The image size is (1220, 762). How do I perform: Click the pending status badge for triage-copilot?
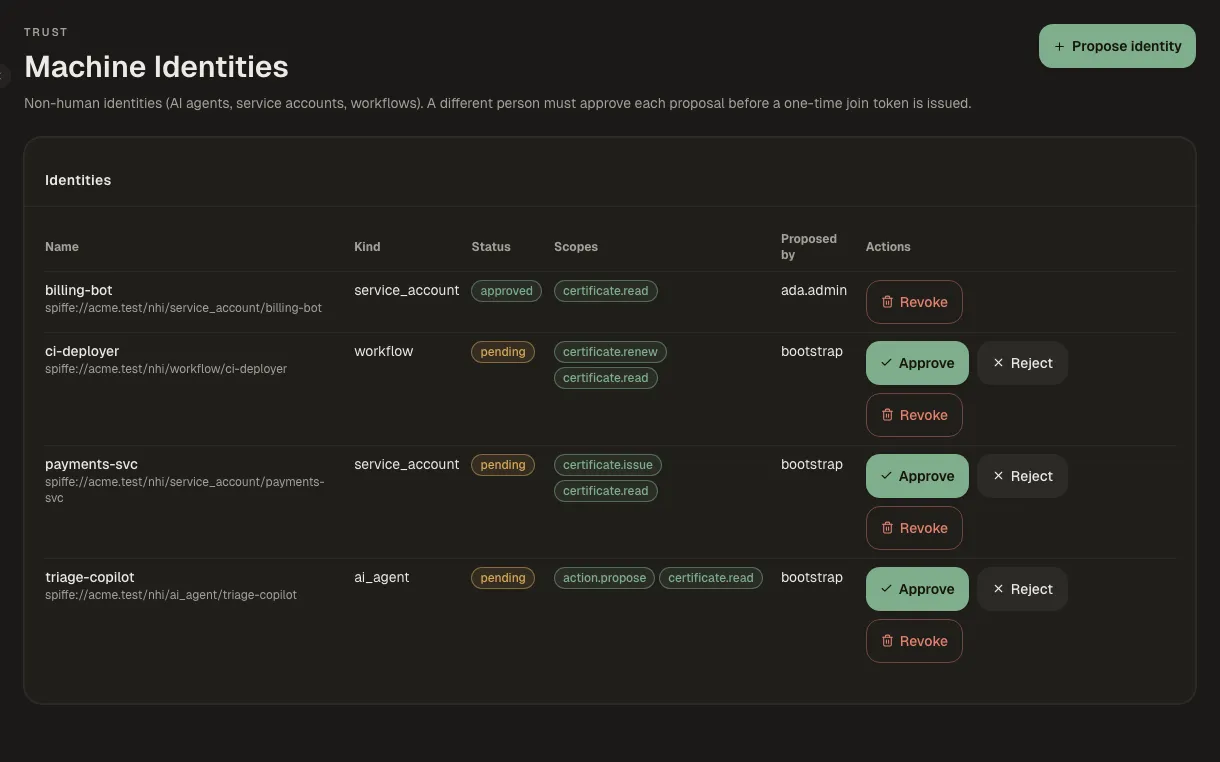[x=503, y=578]
